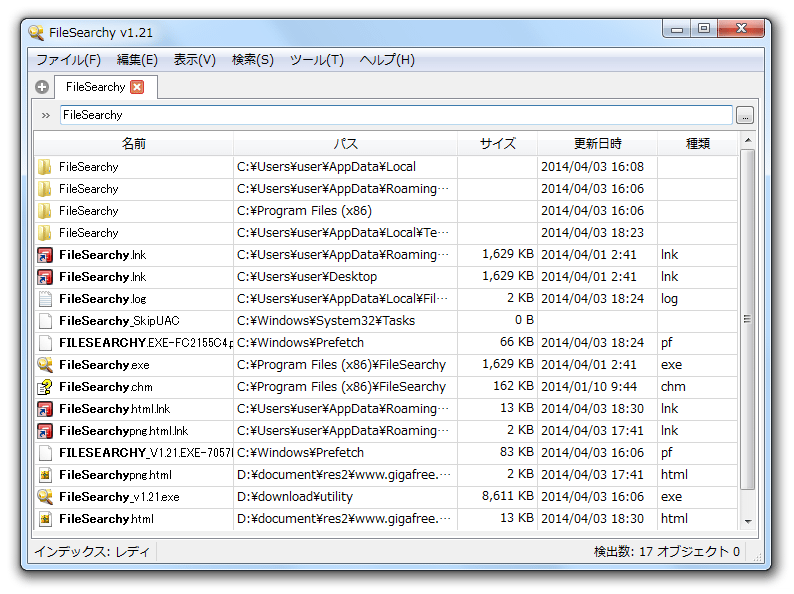794x594 pixels.
Task: Click folder icon for FileSearchy in AppData\Local
Action: 45,167
